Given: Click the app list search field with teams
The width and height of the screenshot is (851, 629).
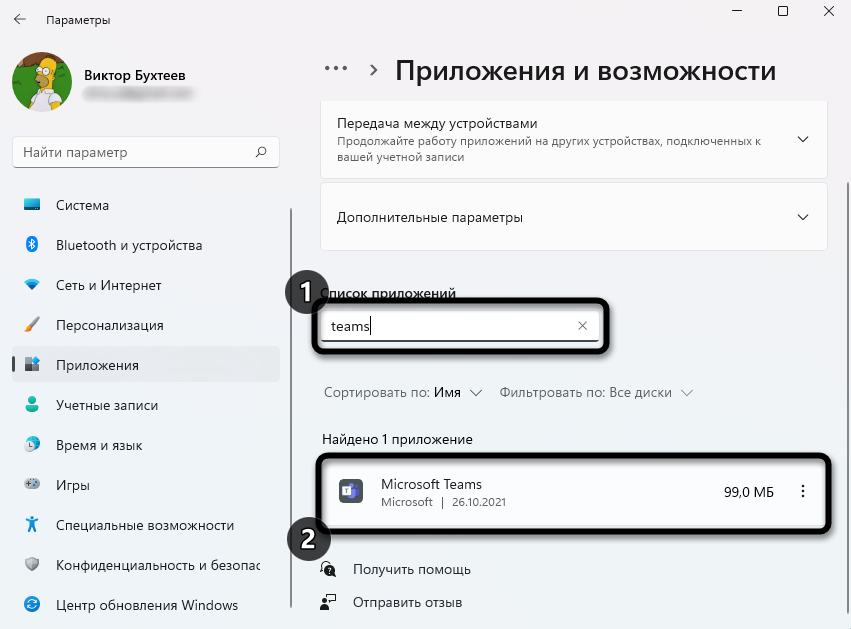Looking at the screenshot, I should [460, 326].
